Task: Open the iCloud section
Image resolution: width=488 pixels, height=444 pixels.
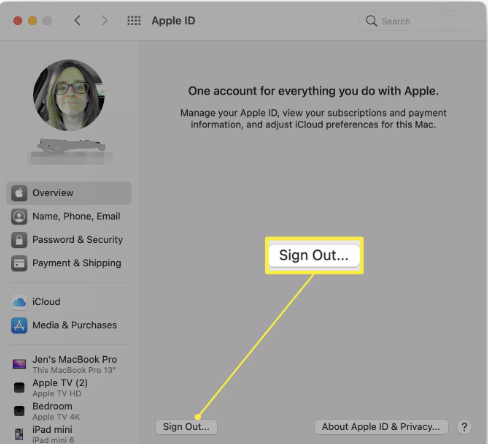Action: tap(69, 302)
